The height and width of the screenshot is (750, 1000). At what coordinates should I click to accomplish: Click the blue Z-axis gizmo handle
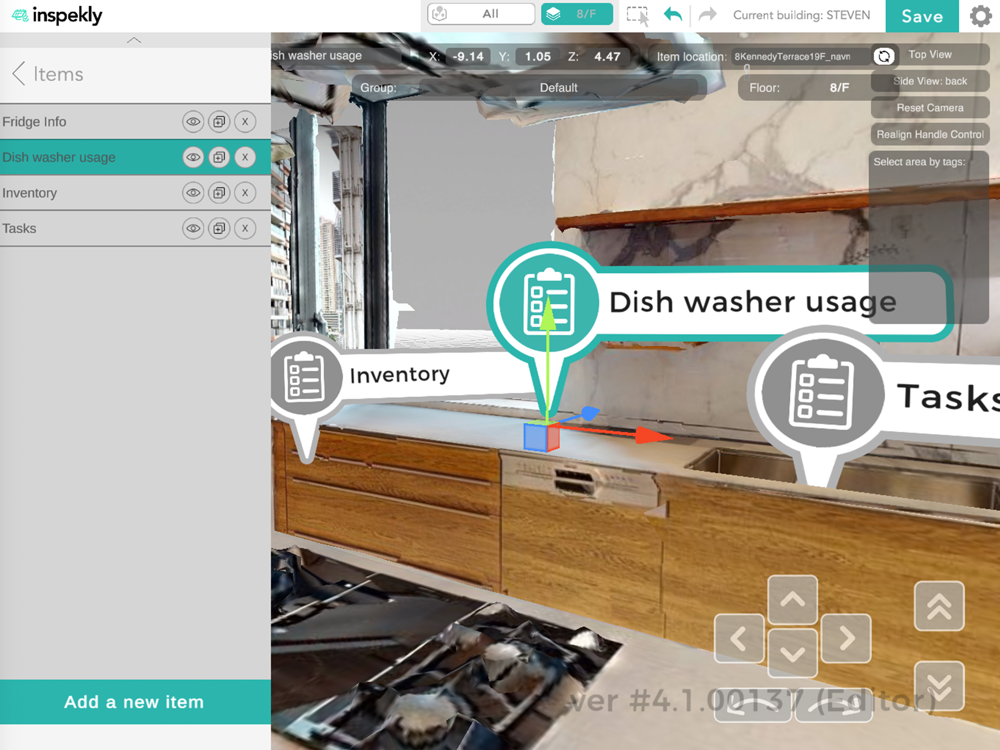(x=589, y=413)
